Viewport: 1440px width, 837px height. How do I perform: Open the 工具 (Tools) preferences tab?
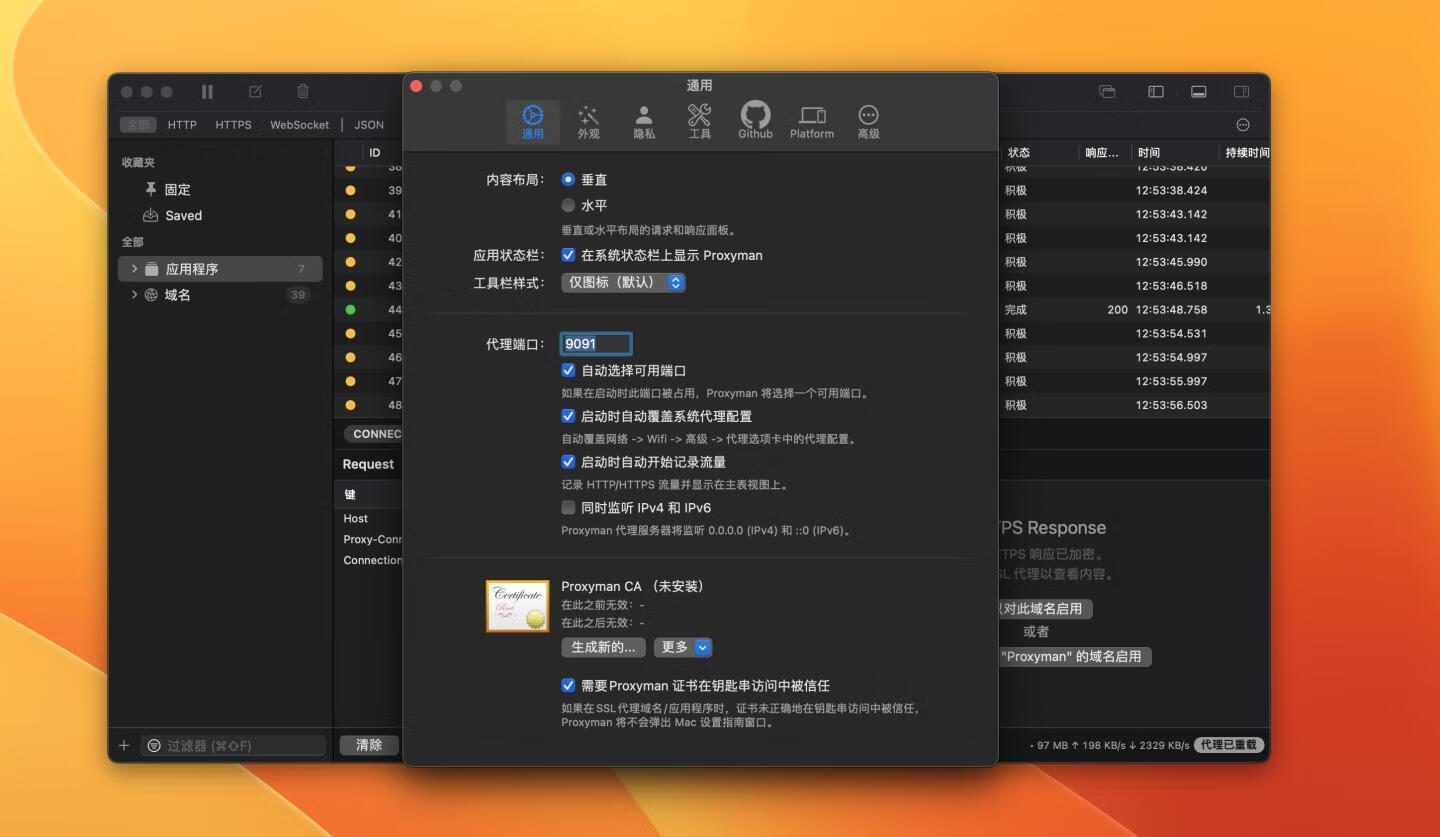(699, 122)
